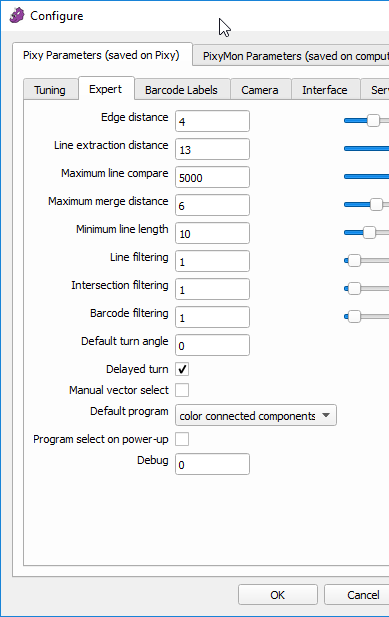
Task: Click the Line filtering slider handle
Action: [354, 260]
